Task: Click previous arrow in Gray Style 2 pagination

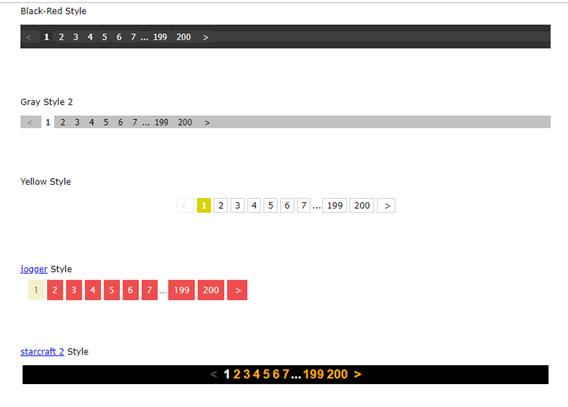Action: 30,122
